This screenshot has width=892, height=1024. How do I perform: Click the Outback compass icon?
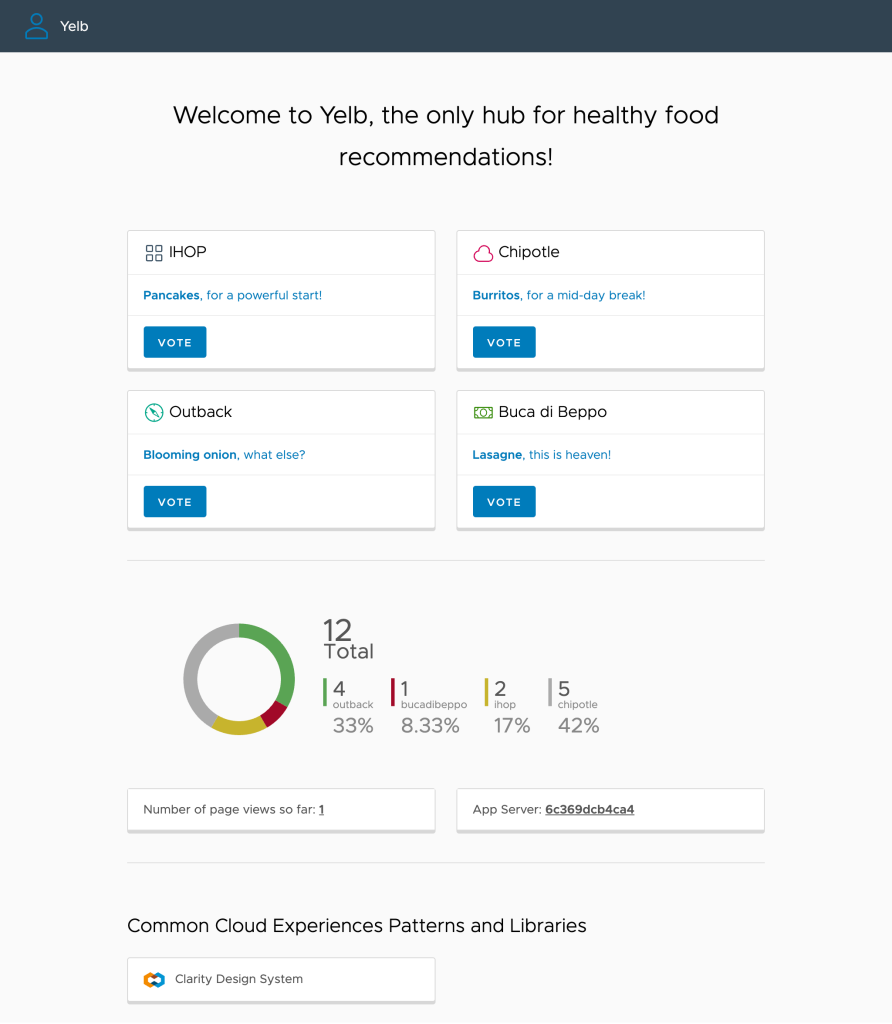pyautogui.click(x=155, y=411)
